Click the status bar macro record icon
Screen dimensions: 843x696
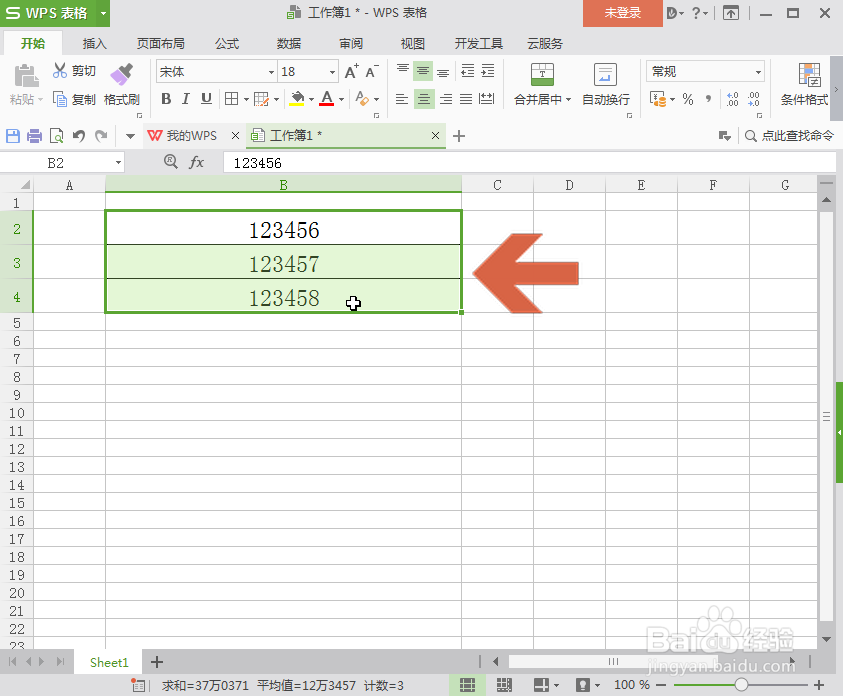(138, 685)
